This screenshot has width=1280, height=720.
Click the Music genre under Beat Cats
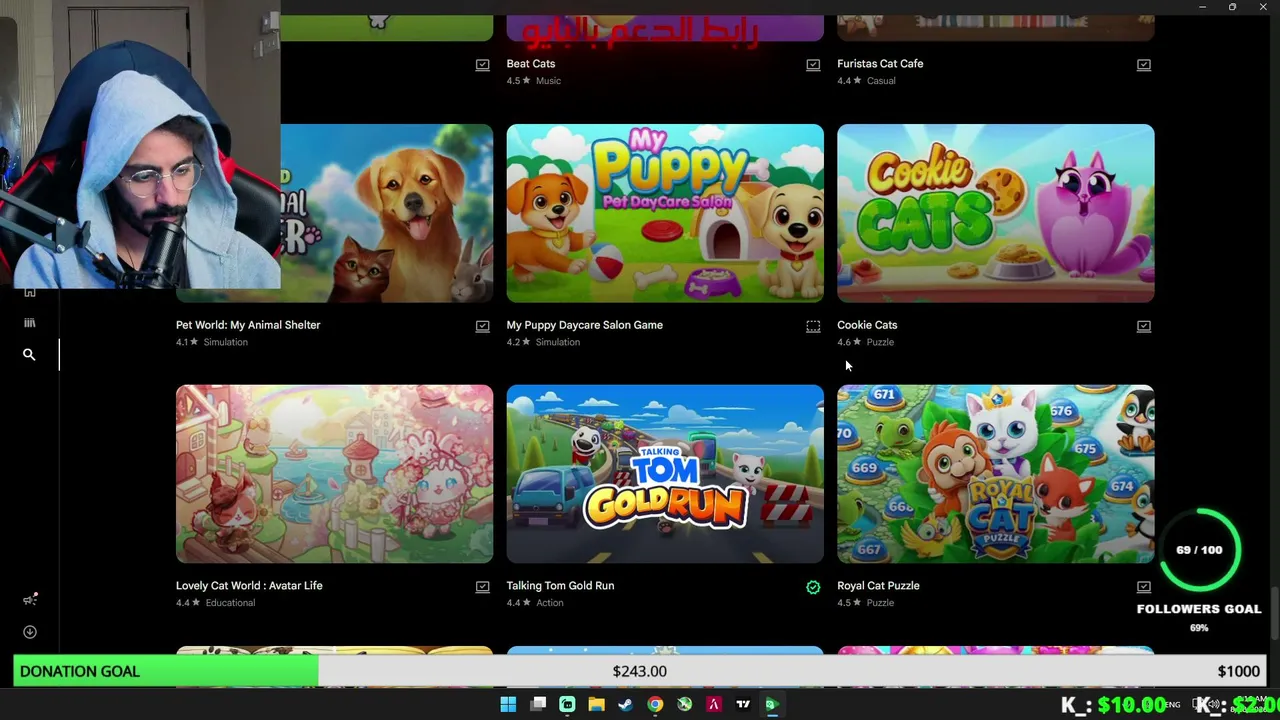click(x=548, y=81)
